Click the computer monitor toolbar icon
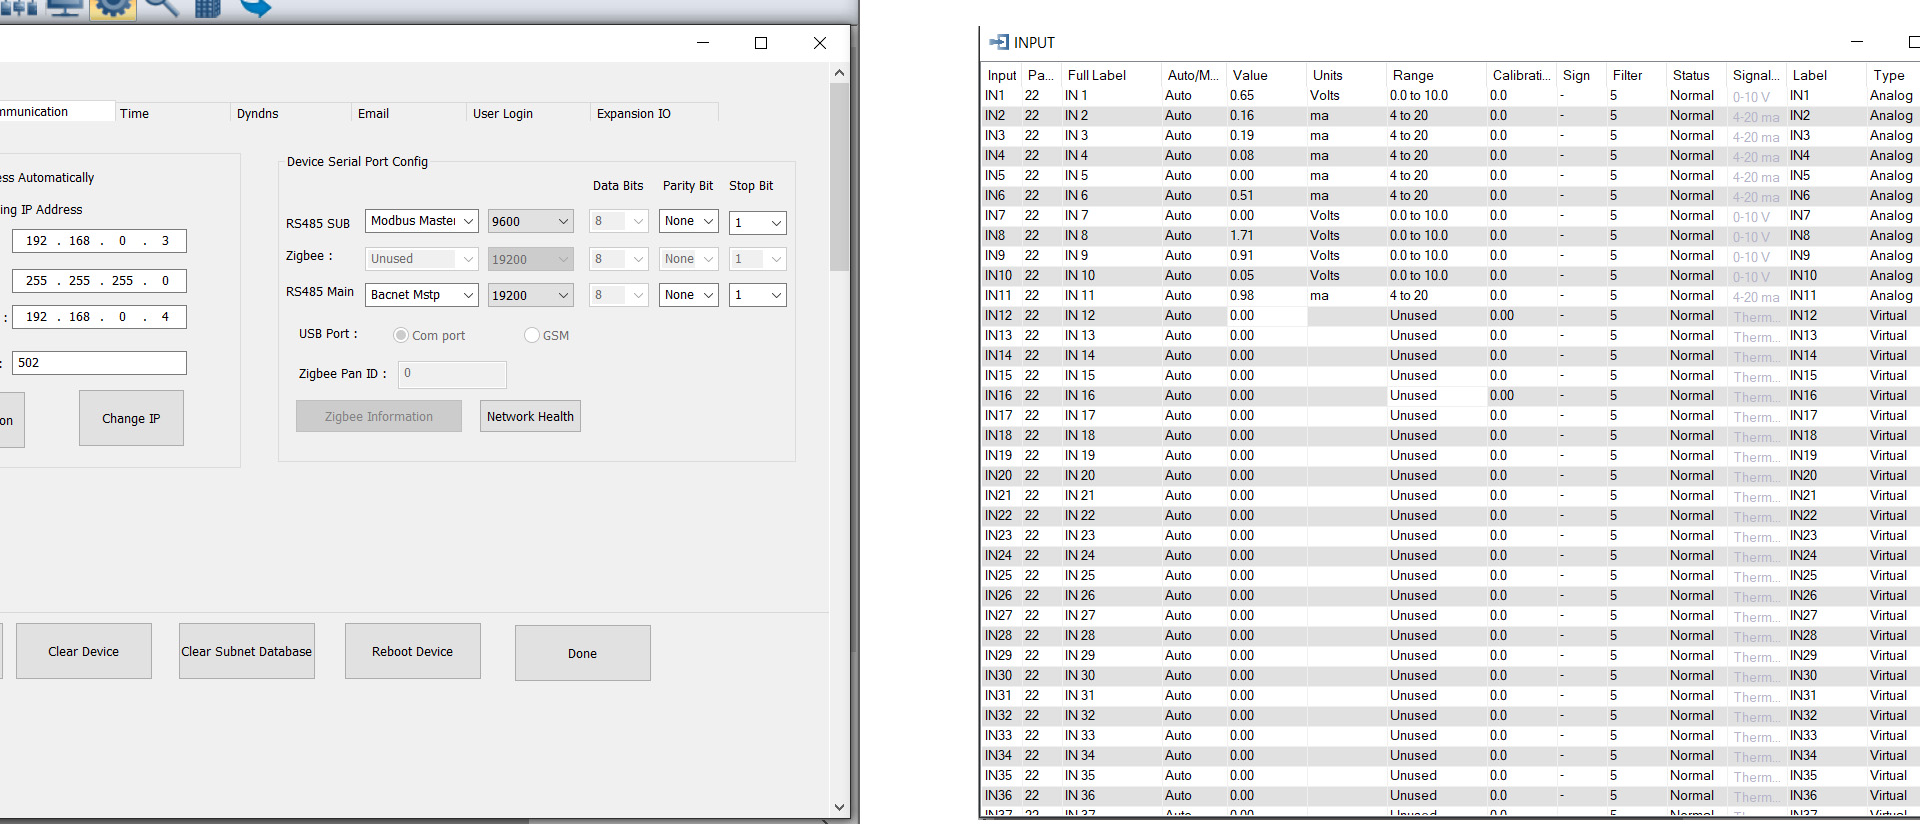The width and height of the screenshot is (1920, 824). coord(65,7)
